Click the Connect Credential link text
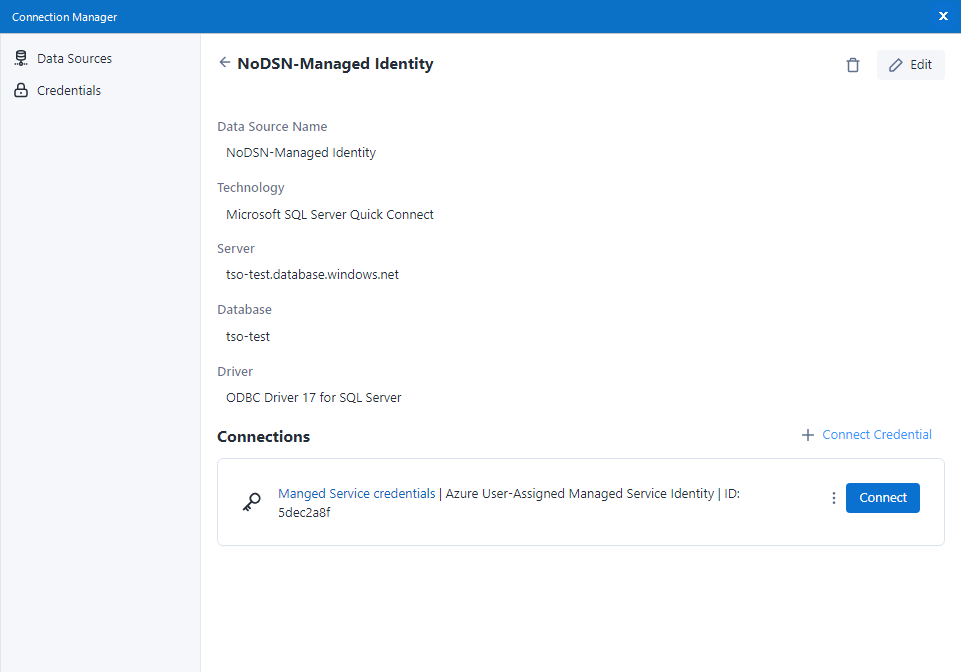The width and height of the screenshot is (961, 672). [876, 435]
